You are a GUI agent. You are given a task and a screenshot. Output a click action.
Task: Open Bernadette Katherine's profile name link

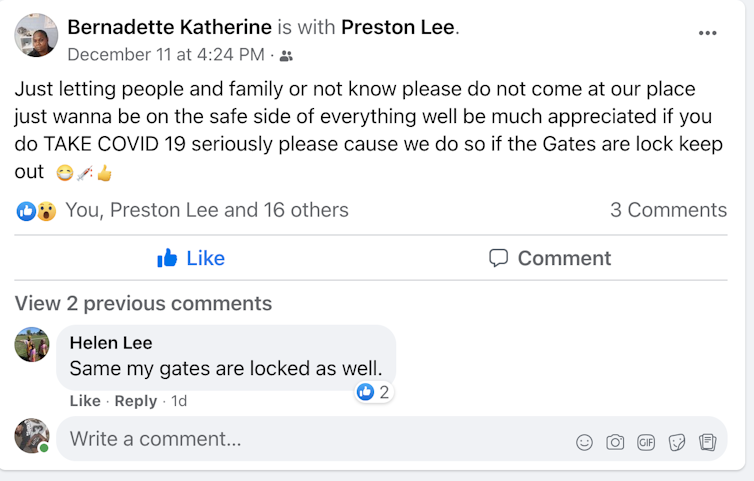pyautogui.click(x=169, y=27)
